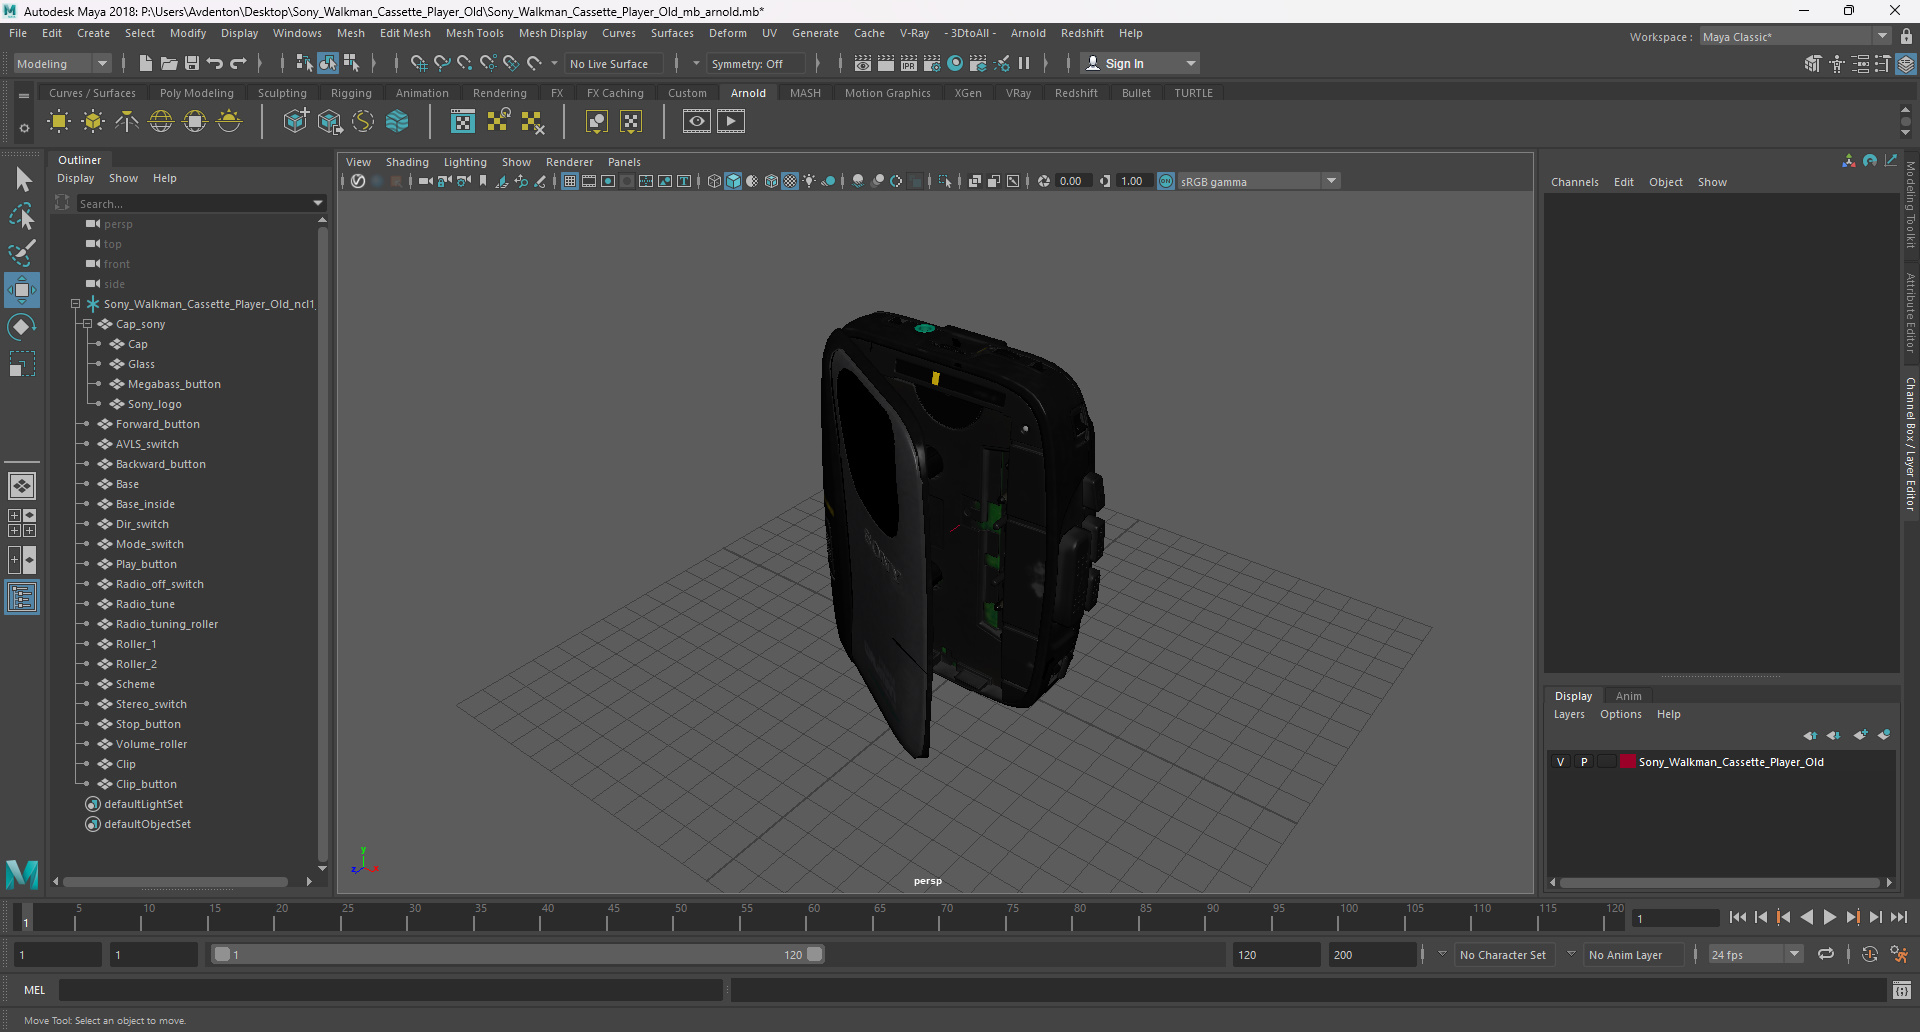The width and height of the screenshot is (1920, 1032).
Task: Activate the Move tool in toolbox
Action: (22, 290)
